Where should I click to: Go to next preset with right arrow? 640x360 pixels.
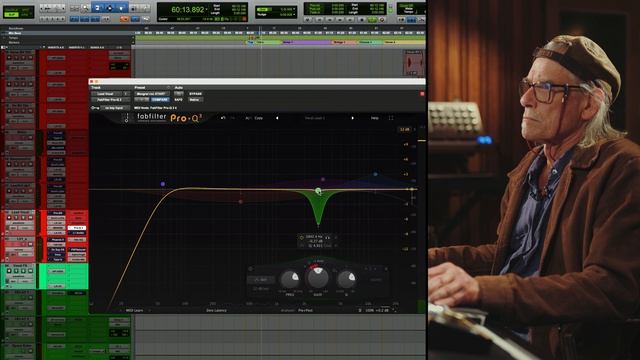click(x=353, y=118)
